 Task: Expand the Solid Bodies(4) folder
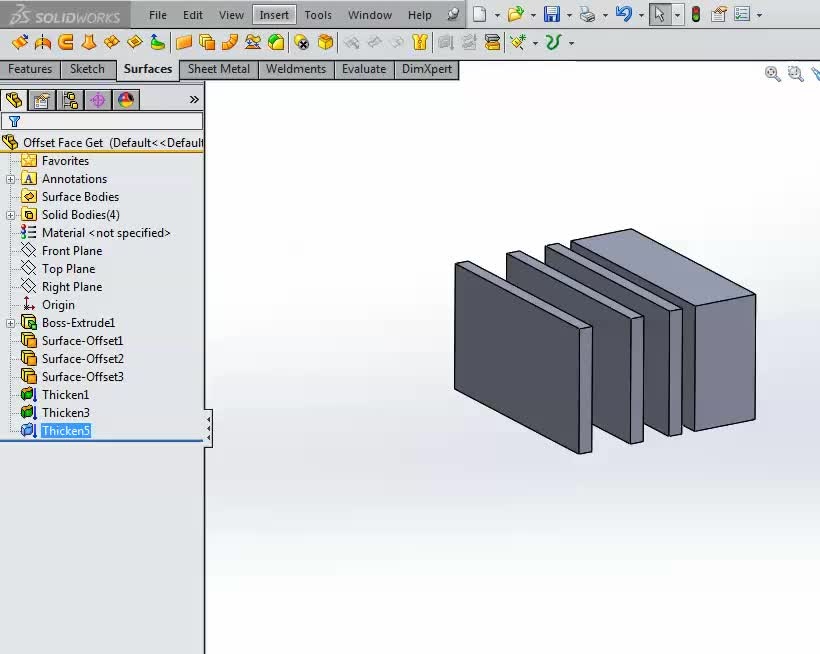tap(11, 215)
